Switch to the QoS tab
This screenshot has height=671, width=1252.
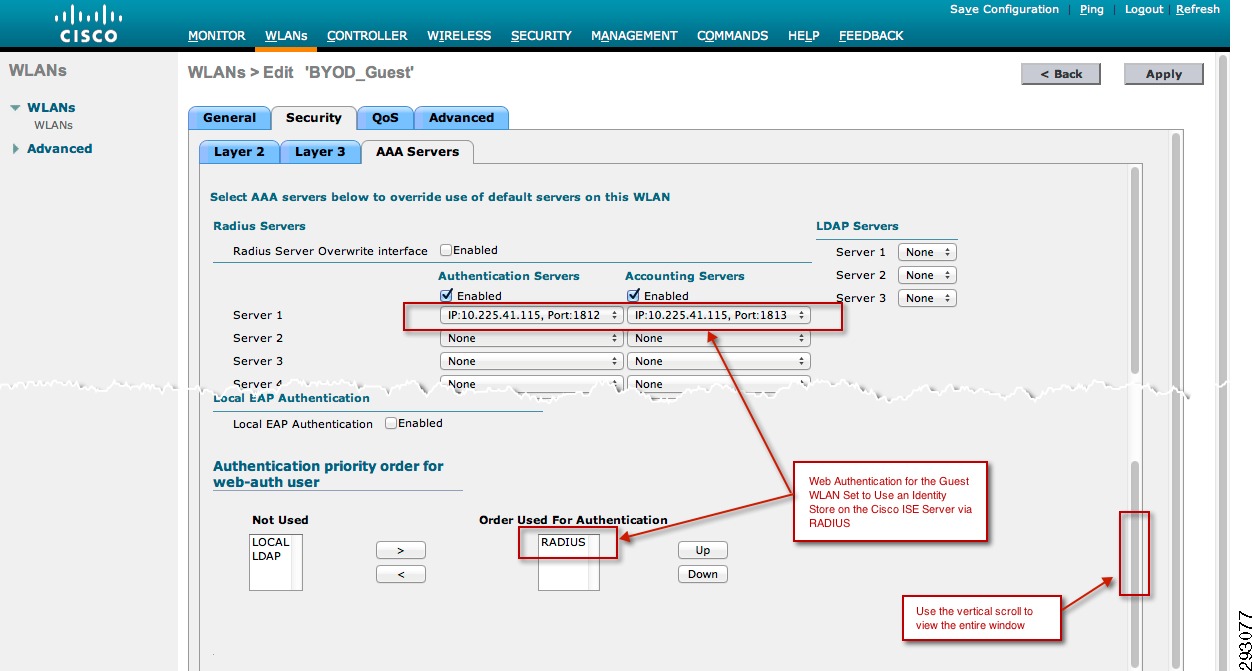(385, 118)
